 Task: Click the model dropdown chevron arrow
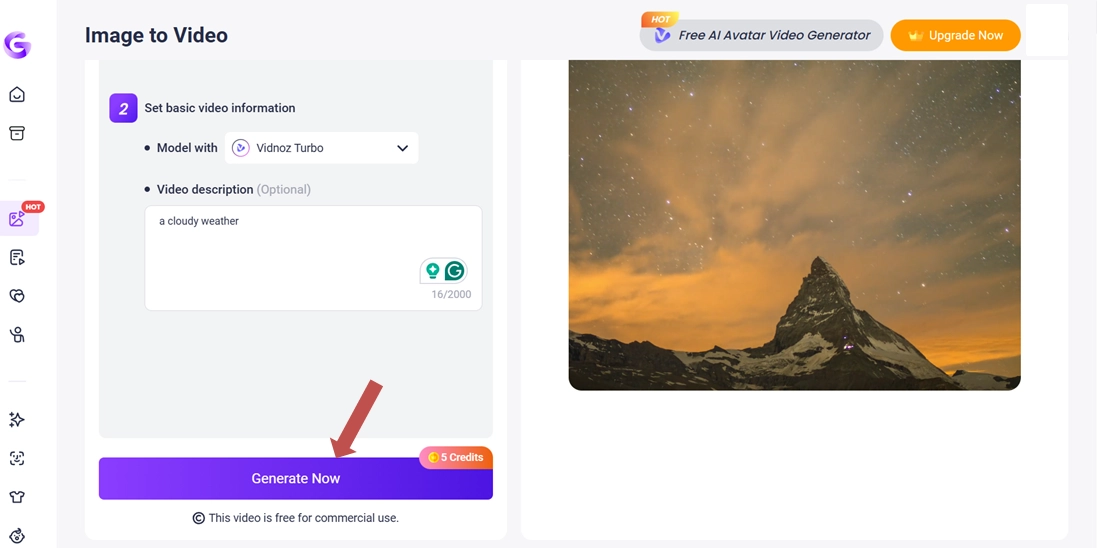402,148
